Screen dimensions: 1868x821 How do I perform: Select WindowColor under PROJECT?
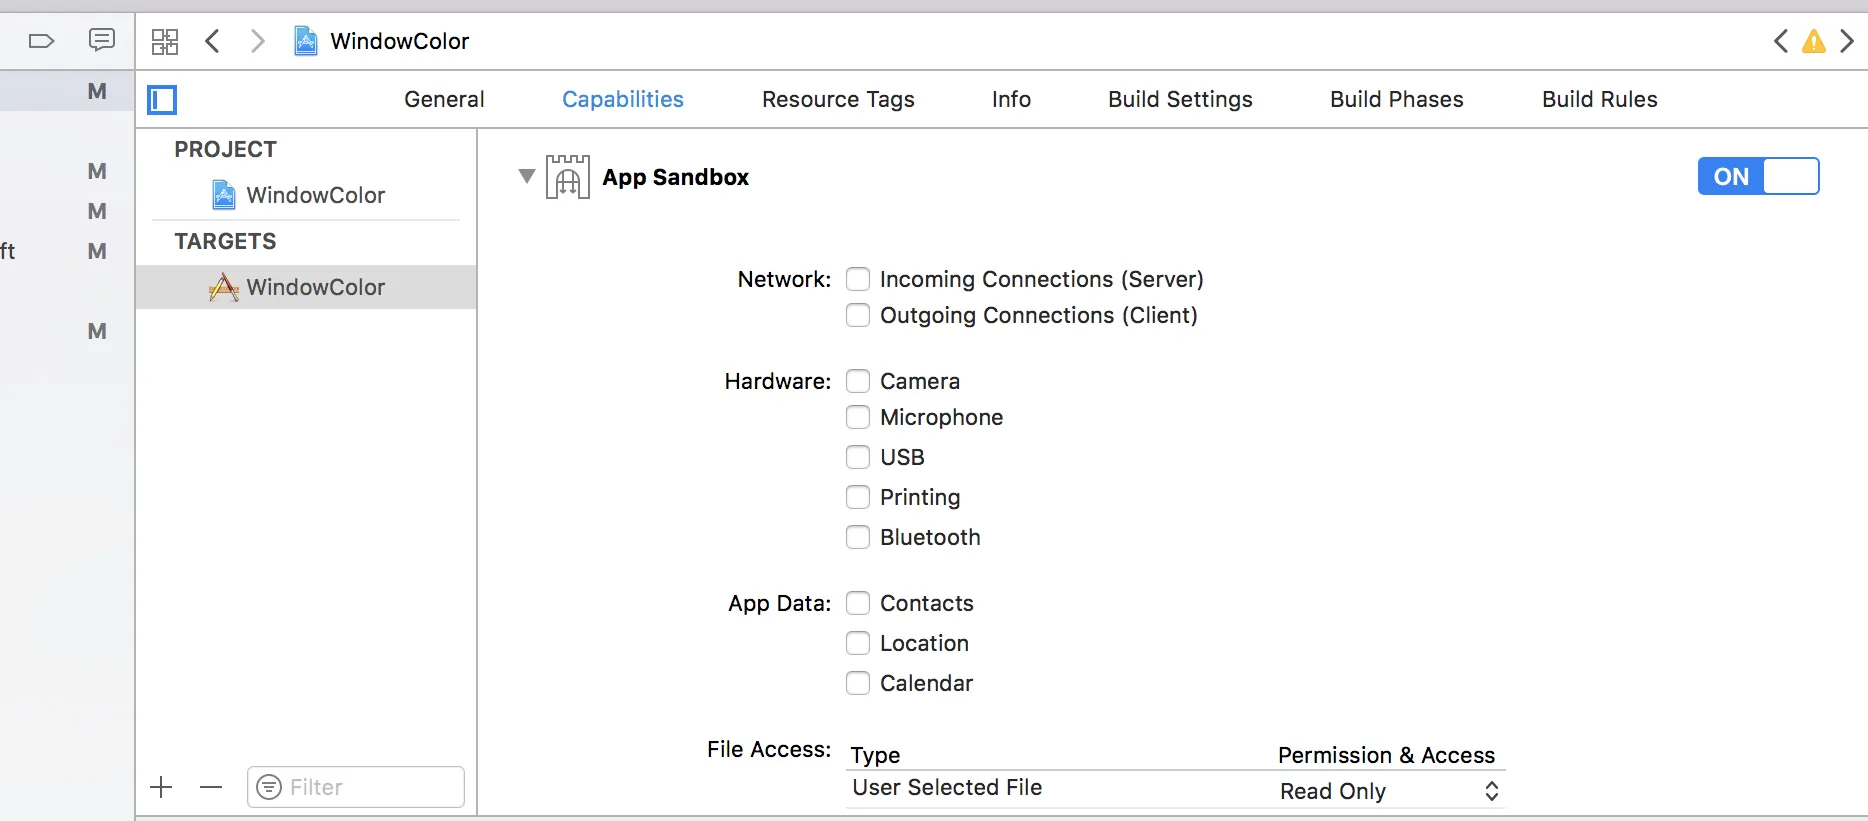click(315, 195)
